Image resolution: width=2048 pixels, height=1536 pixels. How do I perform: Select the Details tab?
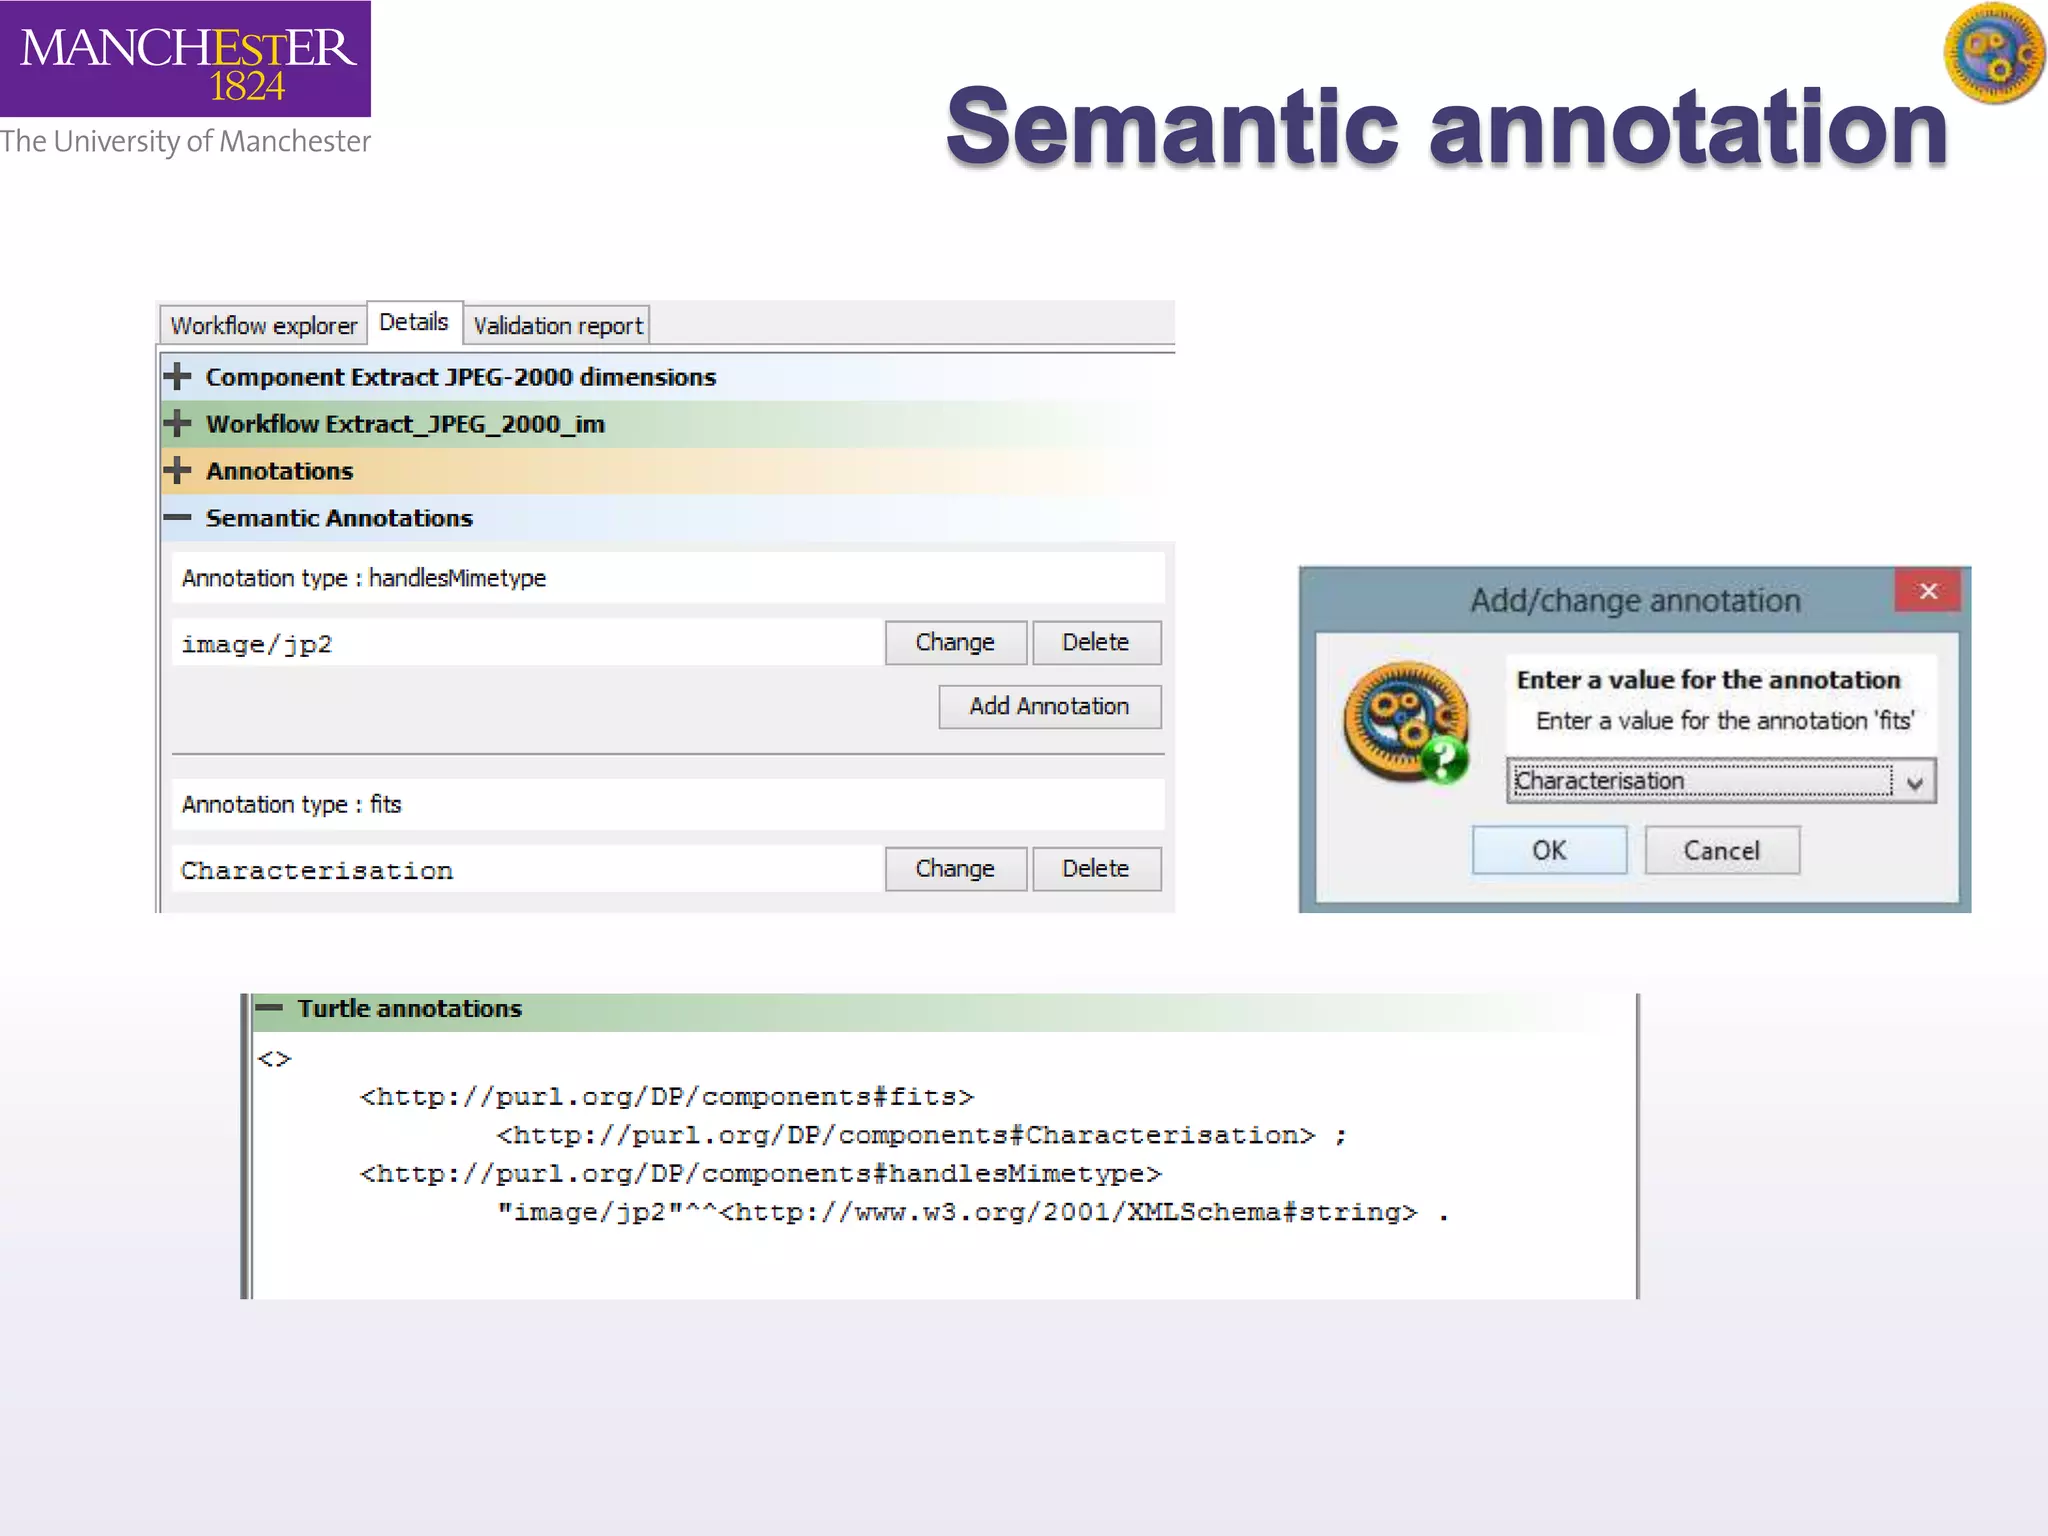coord(413,323)
